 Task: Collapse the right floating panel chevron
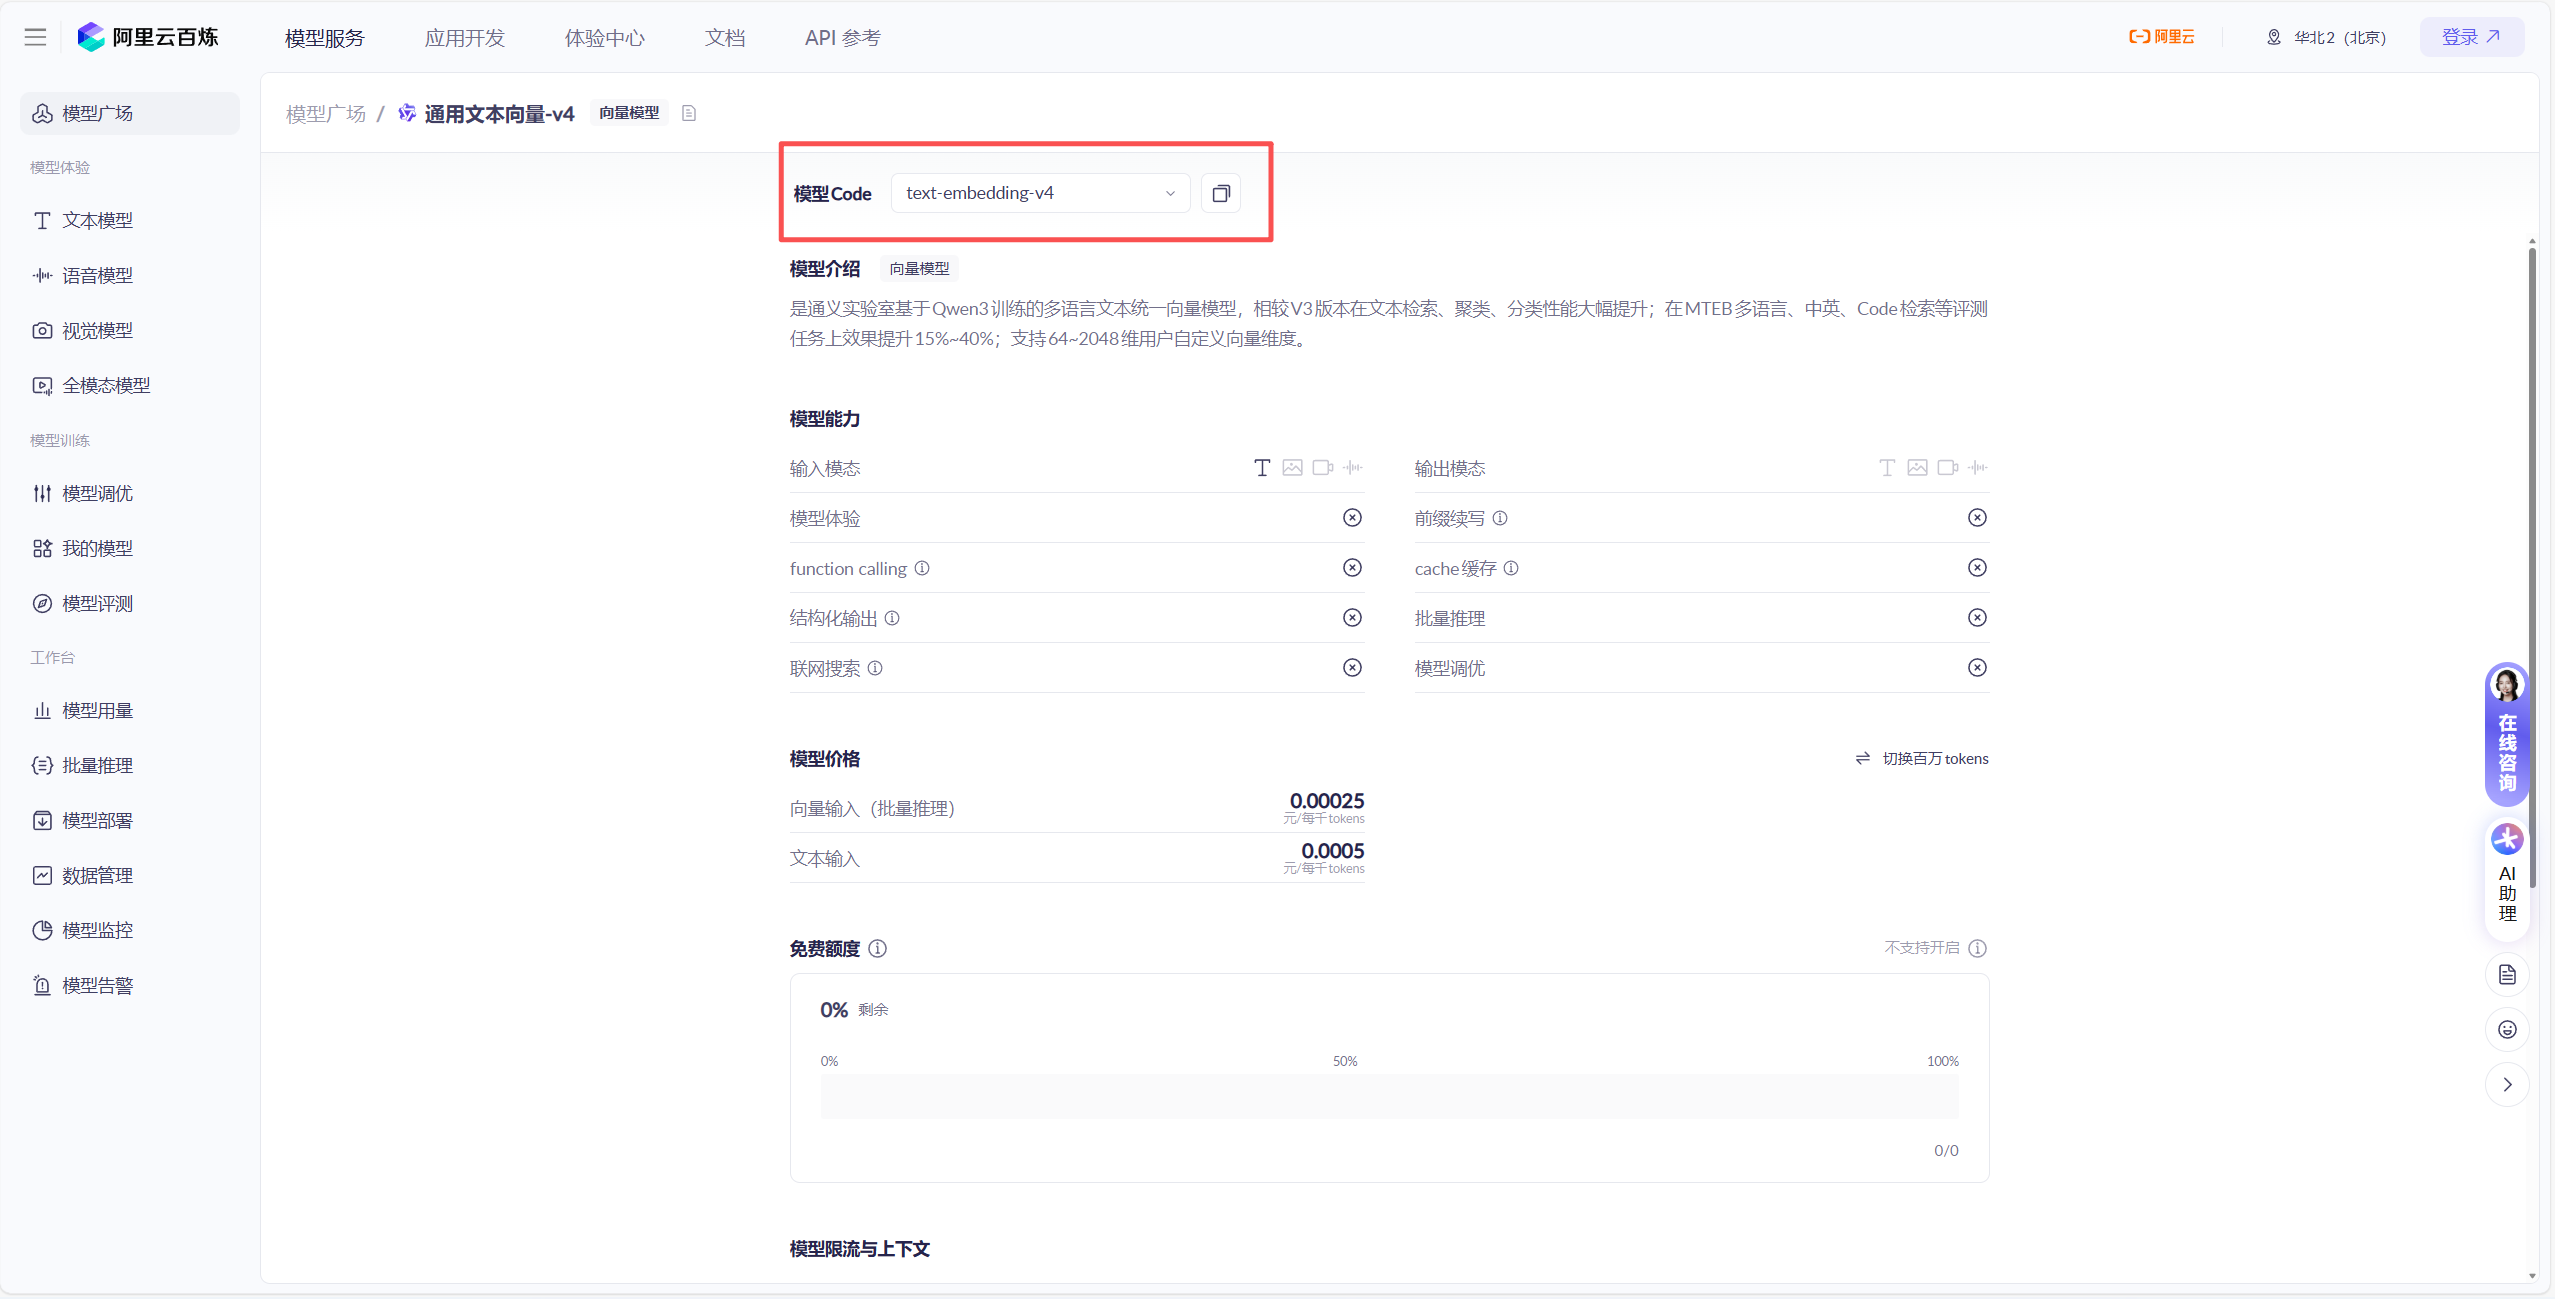[x=2507, y=1085]
